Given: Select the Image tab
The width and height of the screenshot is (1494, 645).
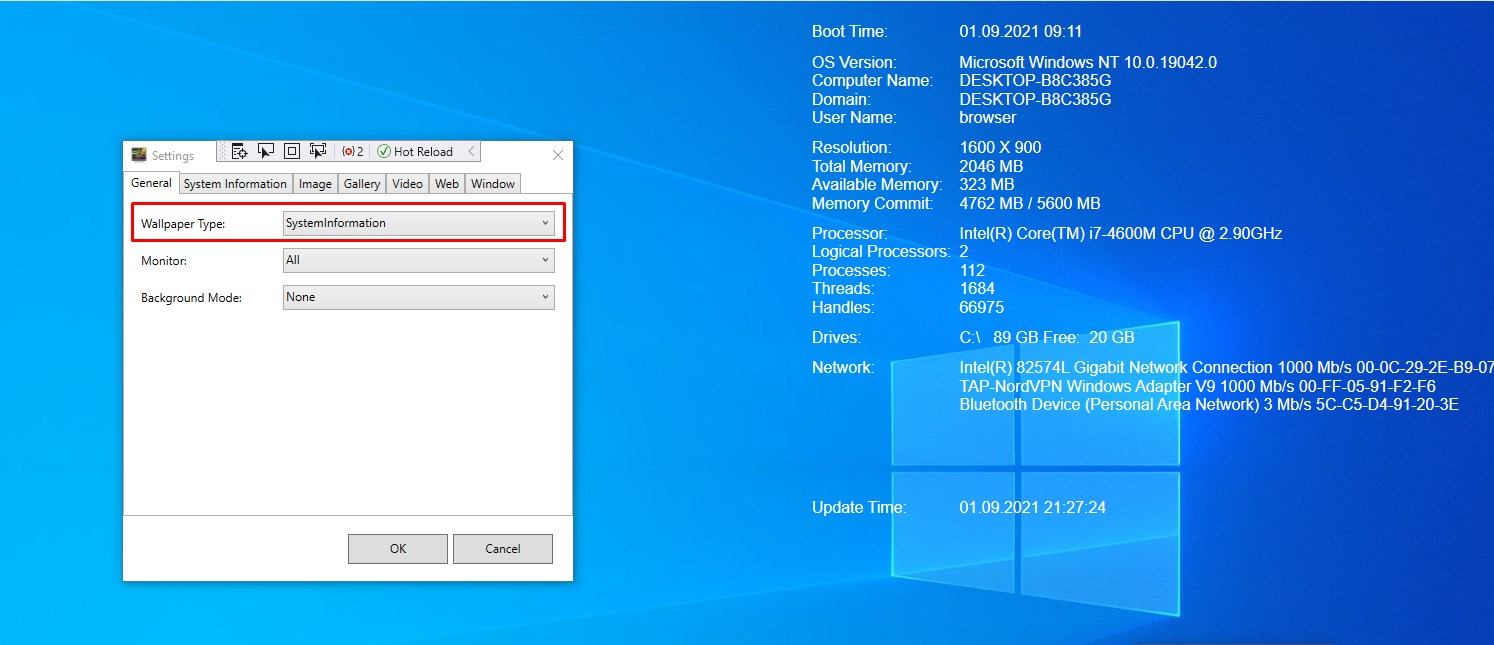Looking at the screenshot, I should (315, 184).
